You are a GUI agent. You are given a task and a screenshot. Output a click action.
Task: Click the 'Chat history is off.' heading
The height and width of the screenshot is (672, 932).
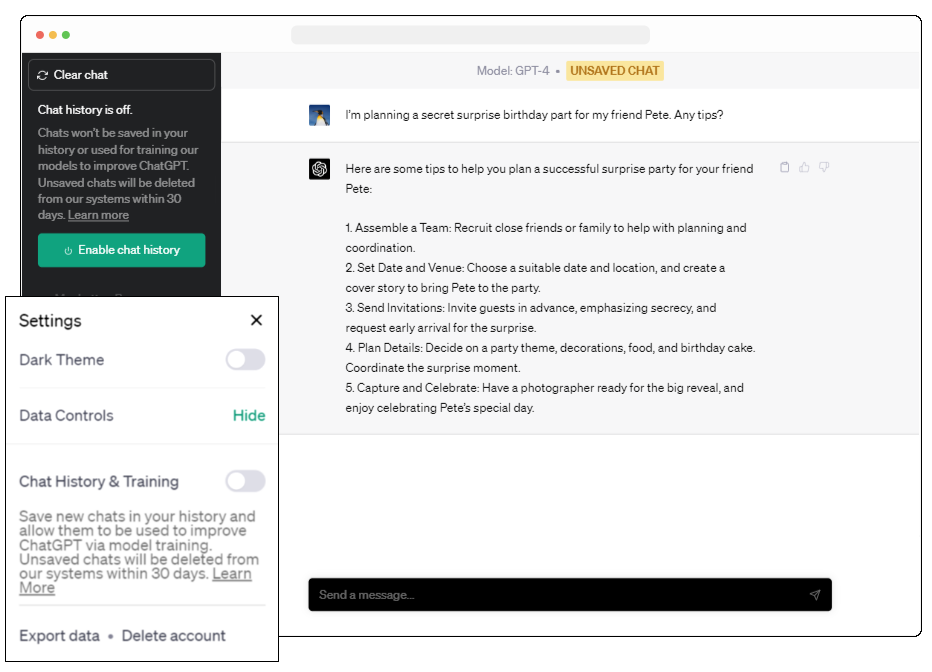pyautogui.click(x=85, y=110)
